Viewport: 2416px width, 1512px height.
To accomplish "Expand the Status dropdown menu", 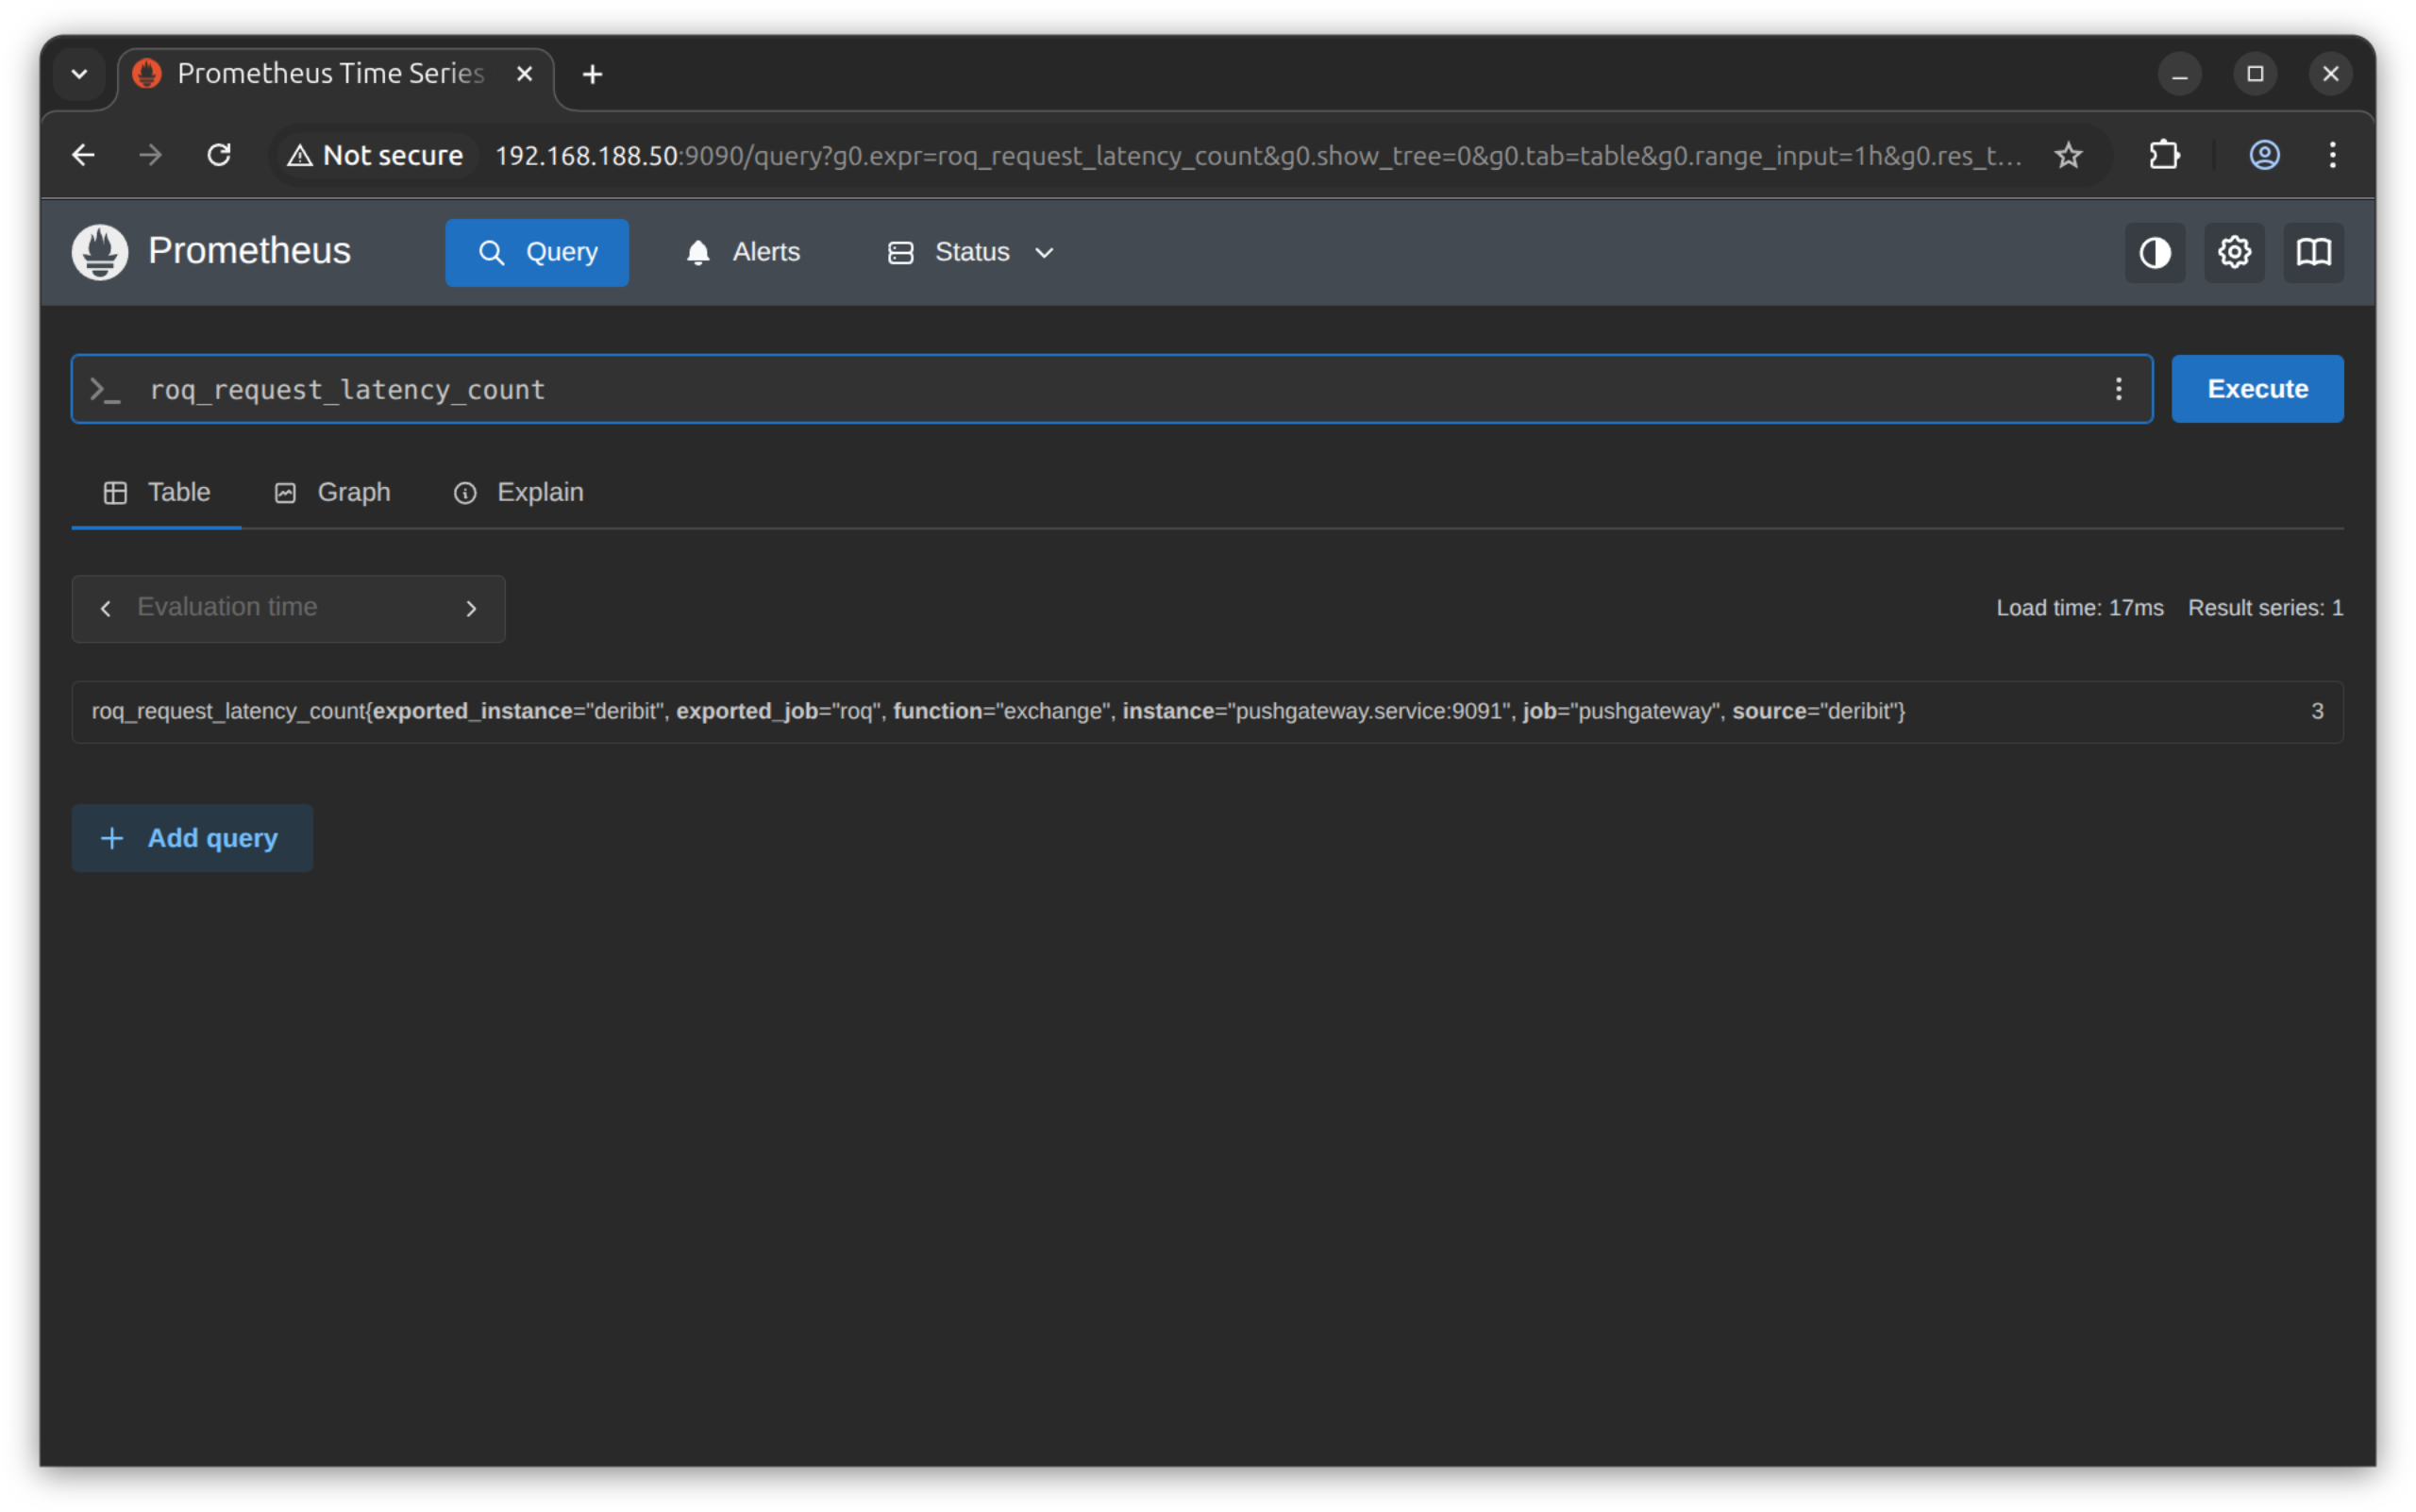I will point(971,253).
